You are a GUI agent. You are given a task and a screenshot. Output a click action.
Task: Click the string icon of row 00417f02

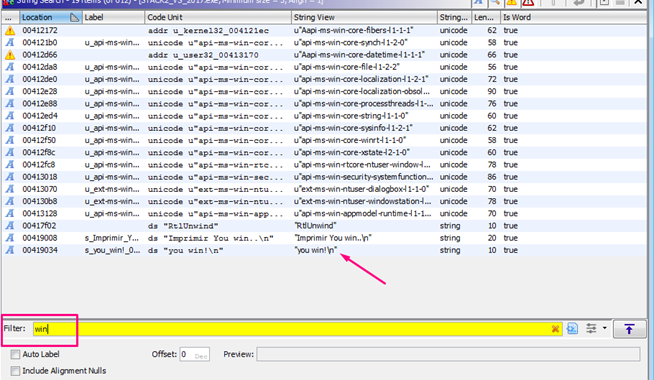10,226
